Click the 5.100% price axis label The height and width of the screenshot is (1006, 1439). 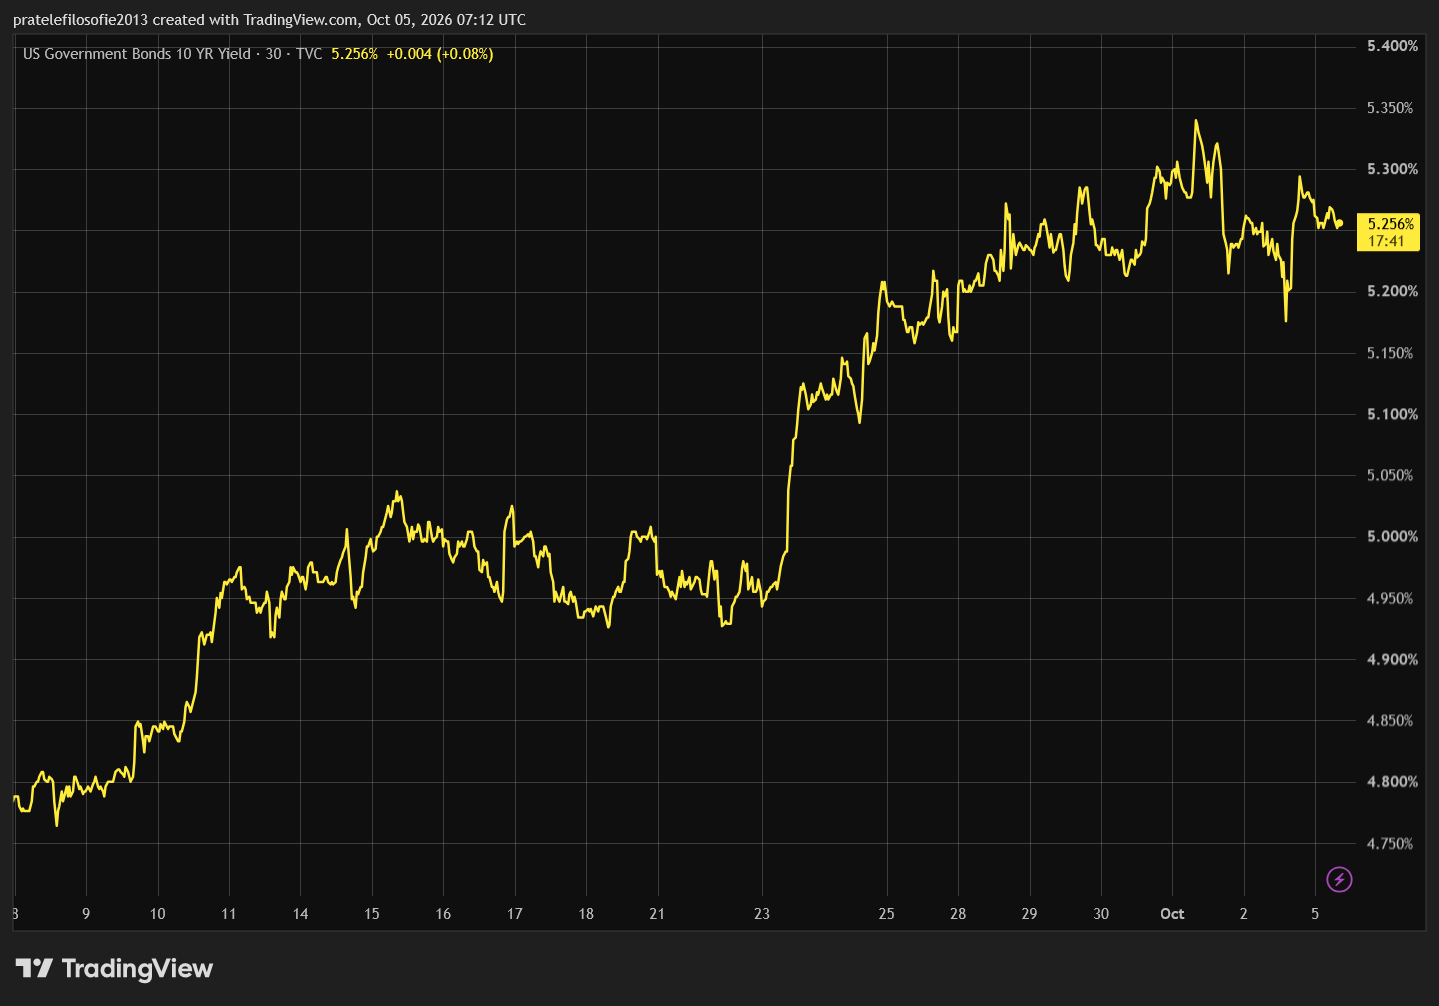point(1392,414)
